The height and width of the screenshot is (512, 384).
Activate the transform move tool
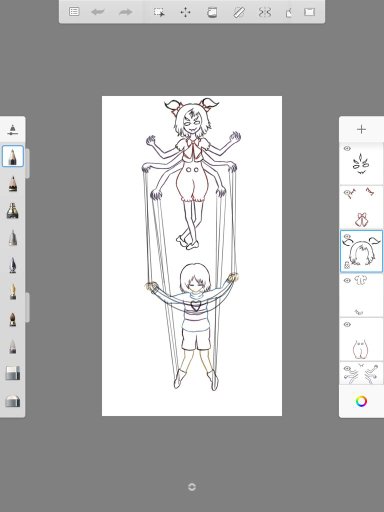(x=185, y=12)
